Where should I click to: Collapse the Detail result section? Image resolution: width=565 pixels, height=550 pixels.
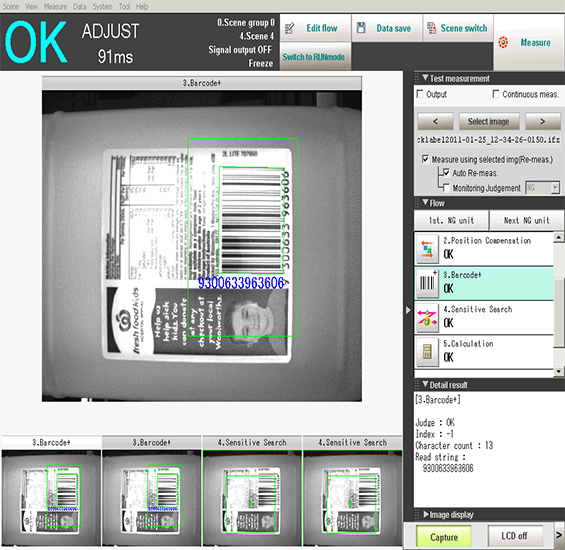point(426,384)
